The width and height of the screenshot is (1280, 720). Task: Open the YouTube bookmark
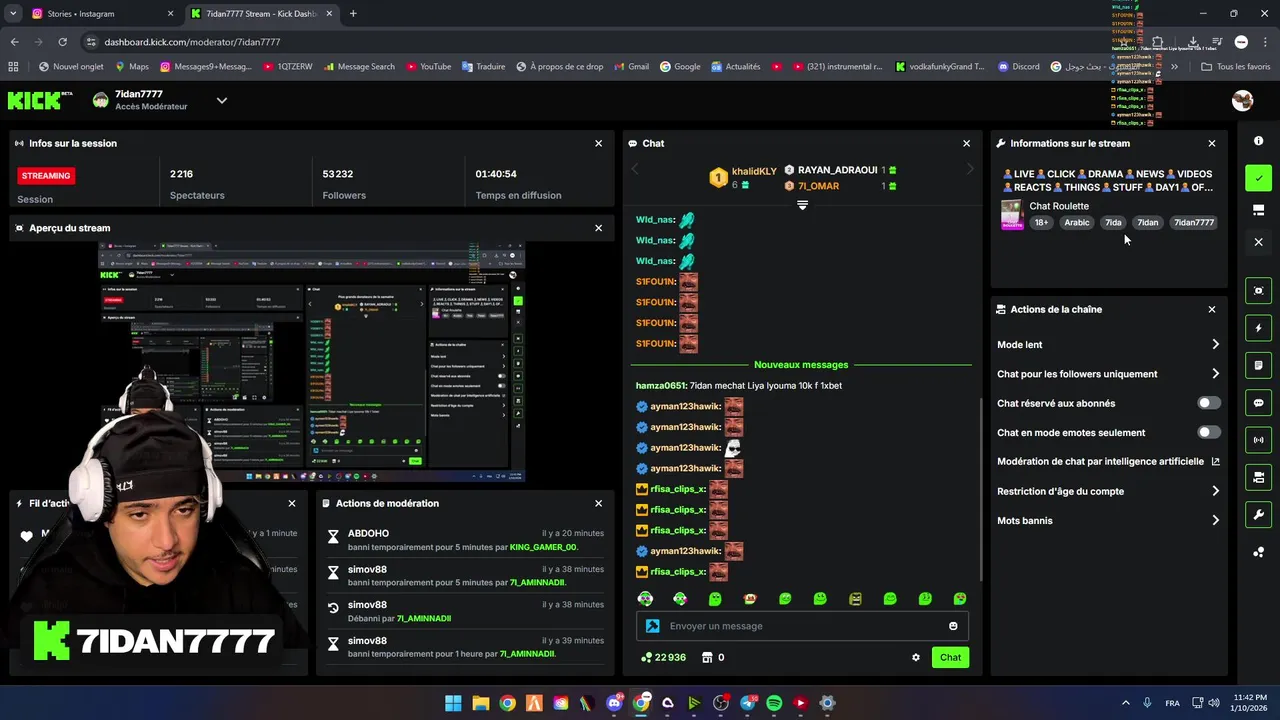tap(428, 67)
